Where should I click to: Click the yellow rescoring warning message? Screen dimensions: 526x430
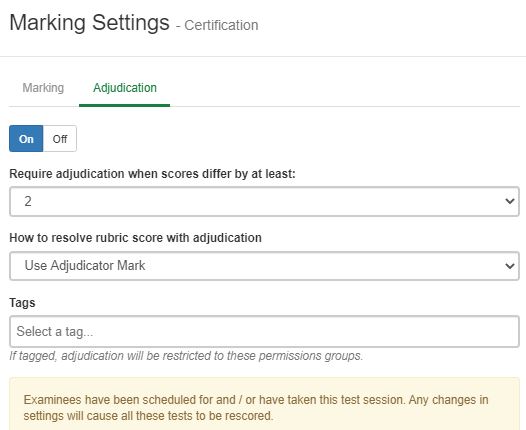264,404
